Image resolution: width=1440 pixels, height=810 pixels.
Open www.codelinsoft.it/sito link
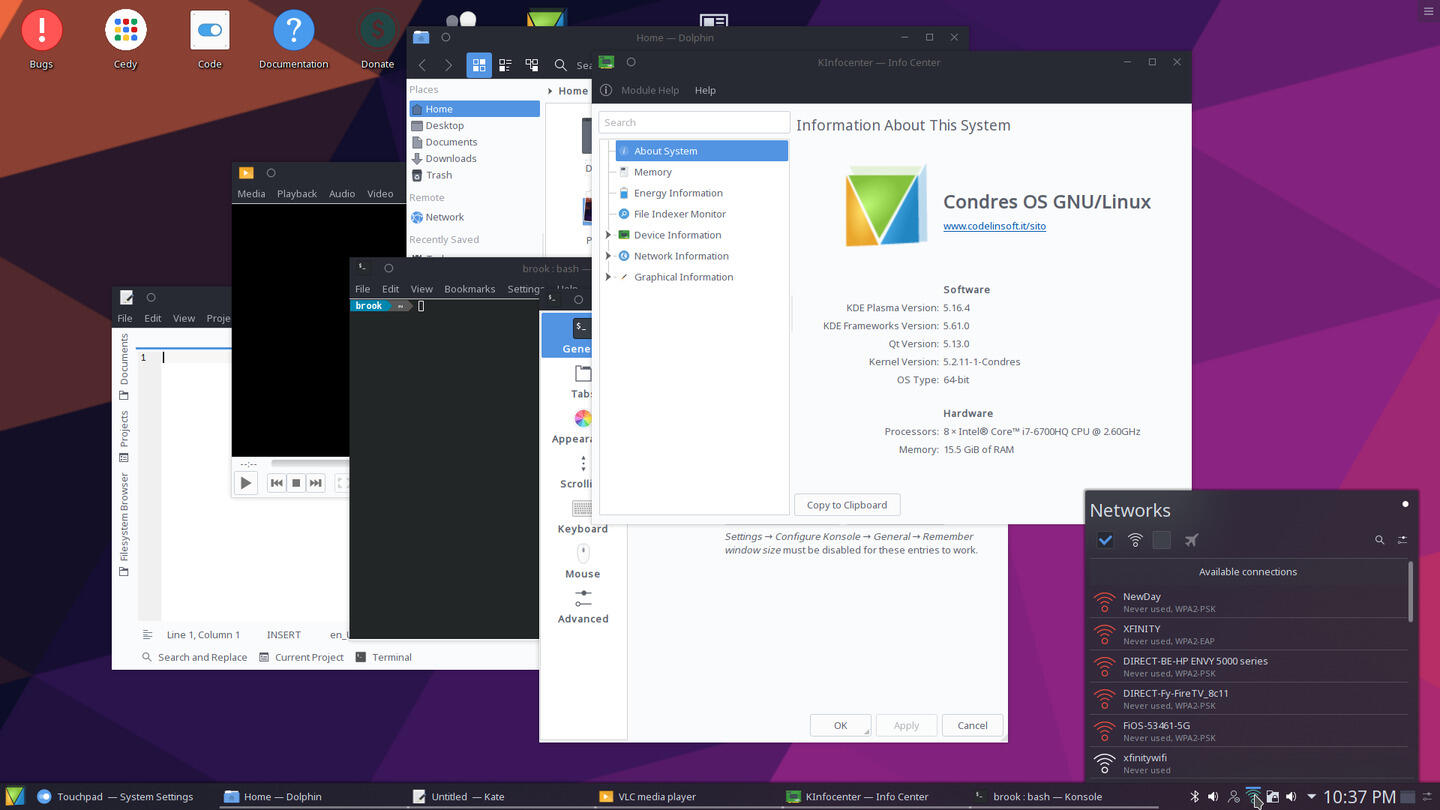(x=994, y=226)
